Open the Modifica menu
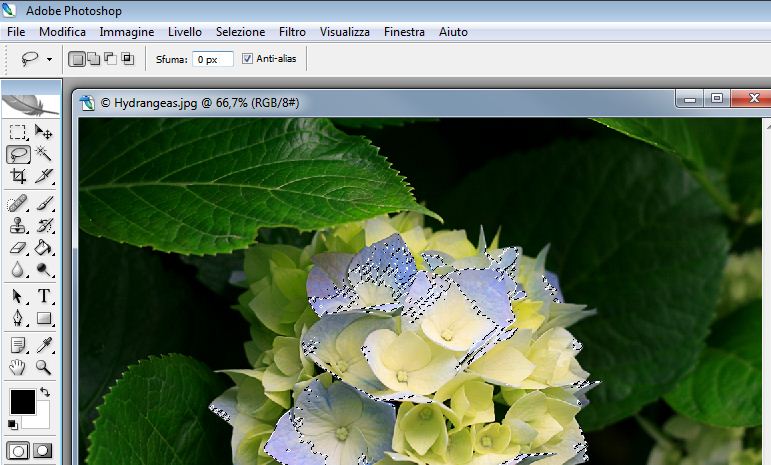771x465 pixels. [x=62, y=32]
